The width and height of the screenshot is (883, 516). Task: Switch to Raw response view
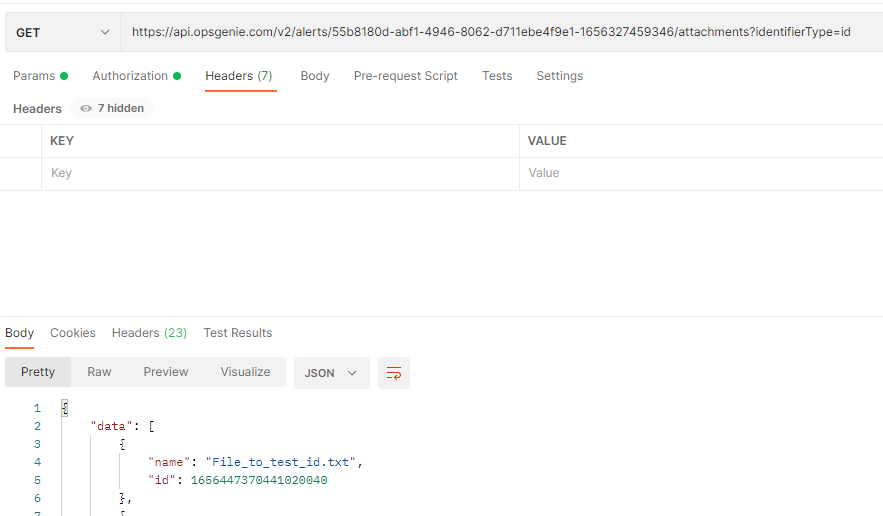[99, 372]
